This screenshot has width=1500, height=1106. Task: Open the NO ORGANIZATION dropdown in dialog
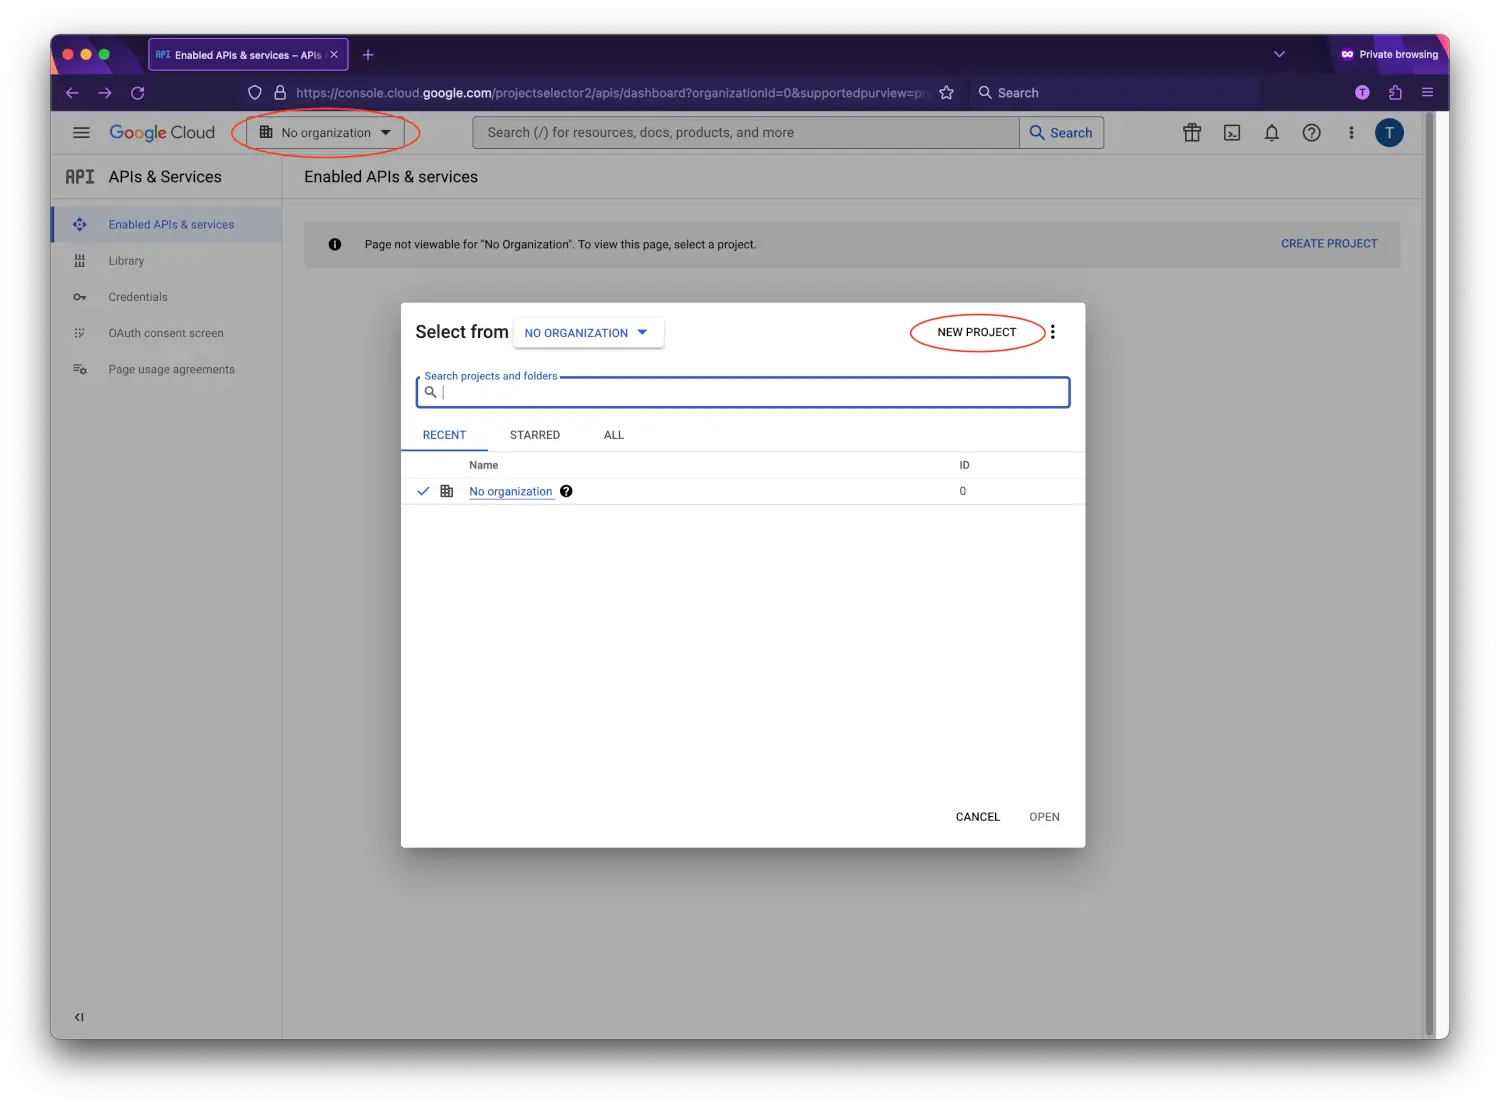(x=587, y=333)
